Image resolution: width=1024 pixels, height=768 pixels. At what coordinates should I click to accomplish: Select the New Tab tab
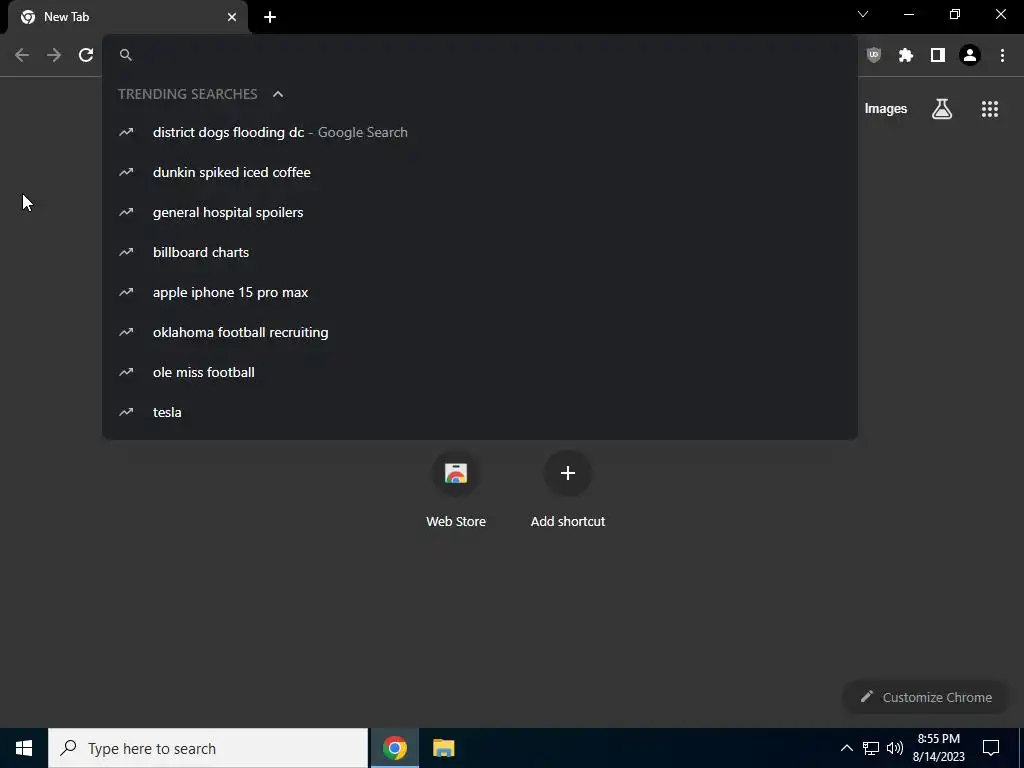tap(128, 17)
